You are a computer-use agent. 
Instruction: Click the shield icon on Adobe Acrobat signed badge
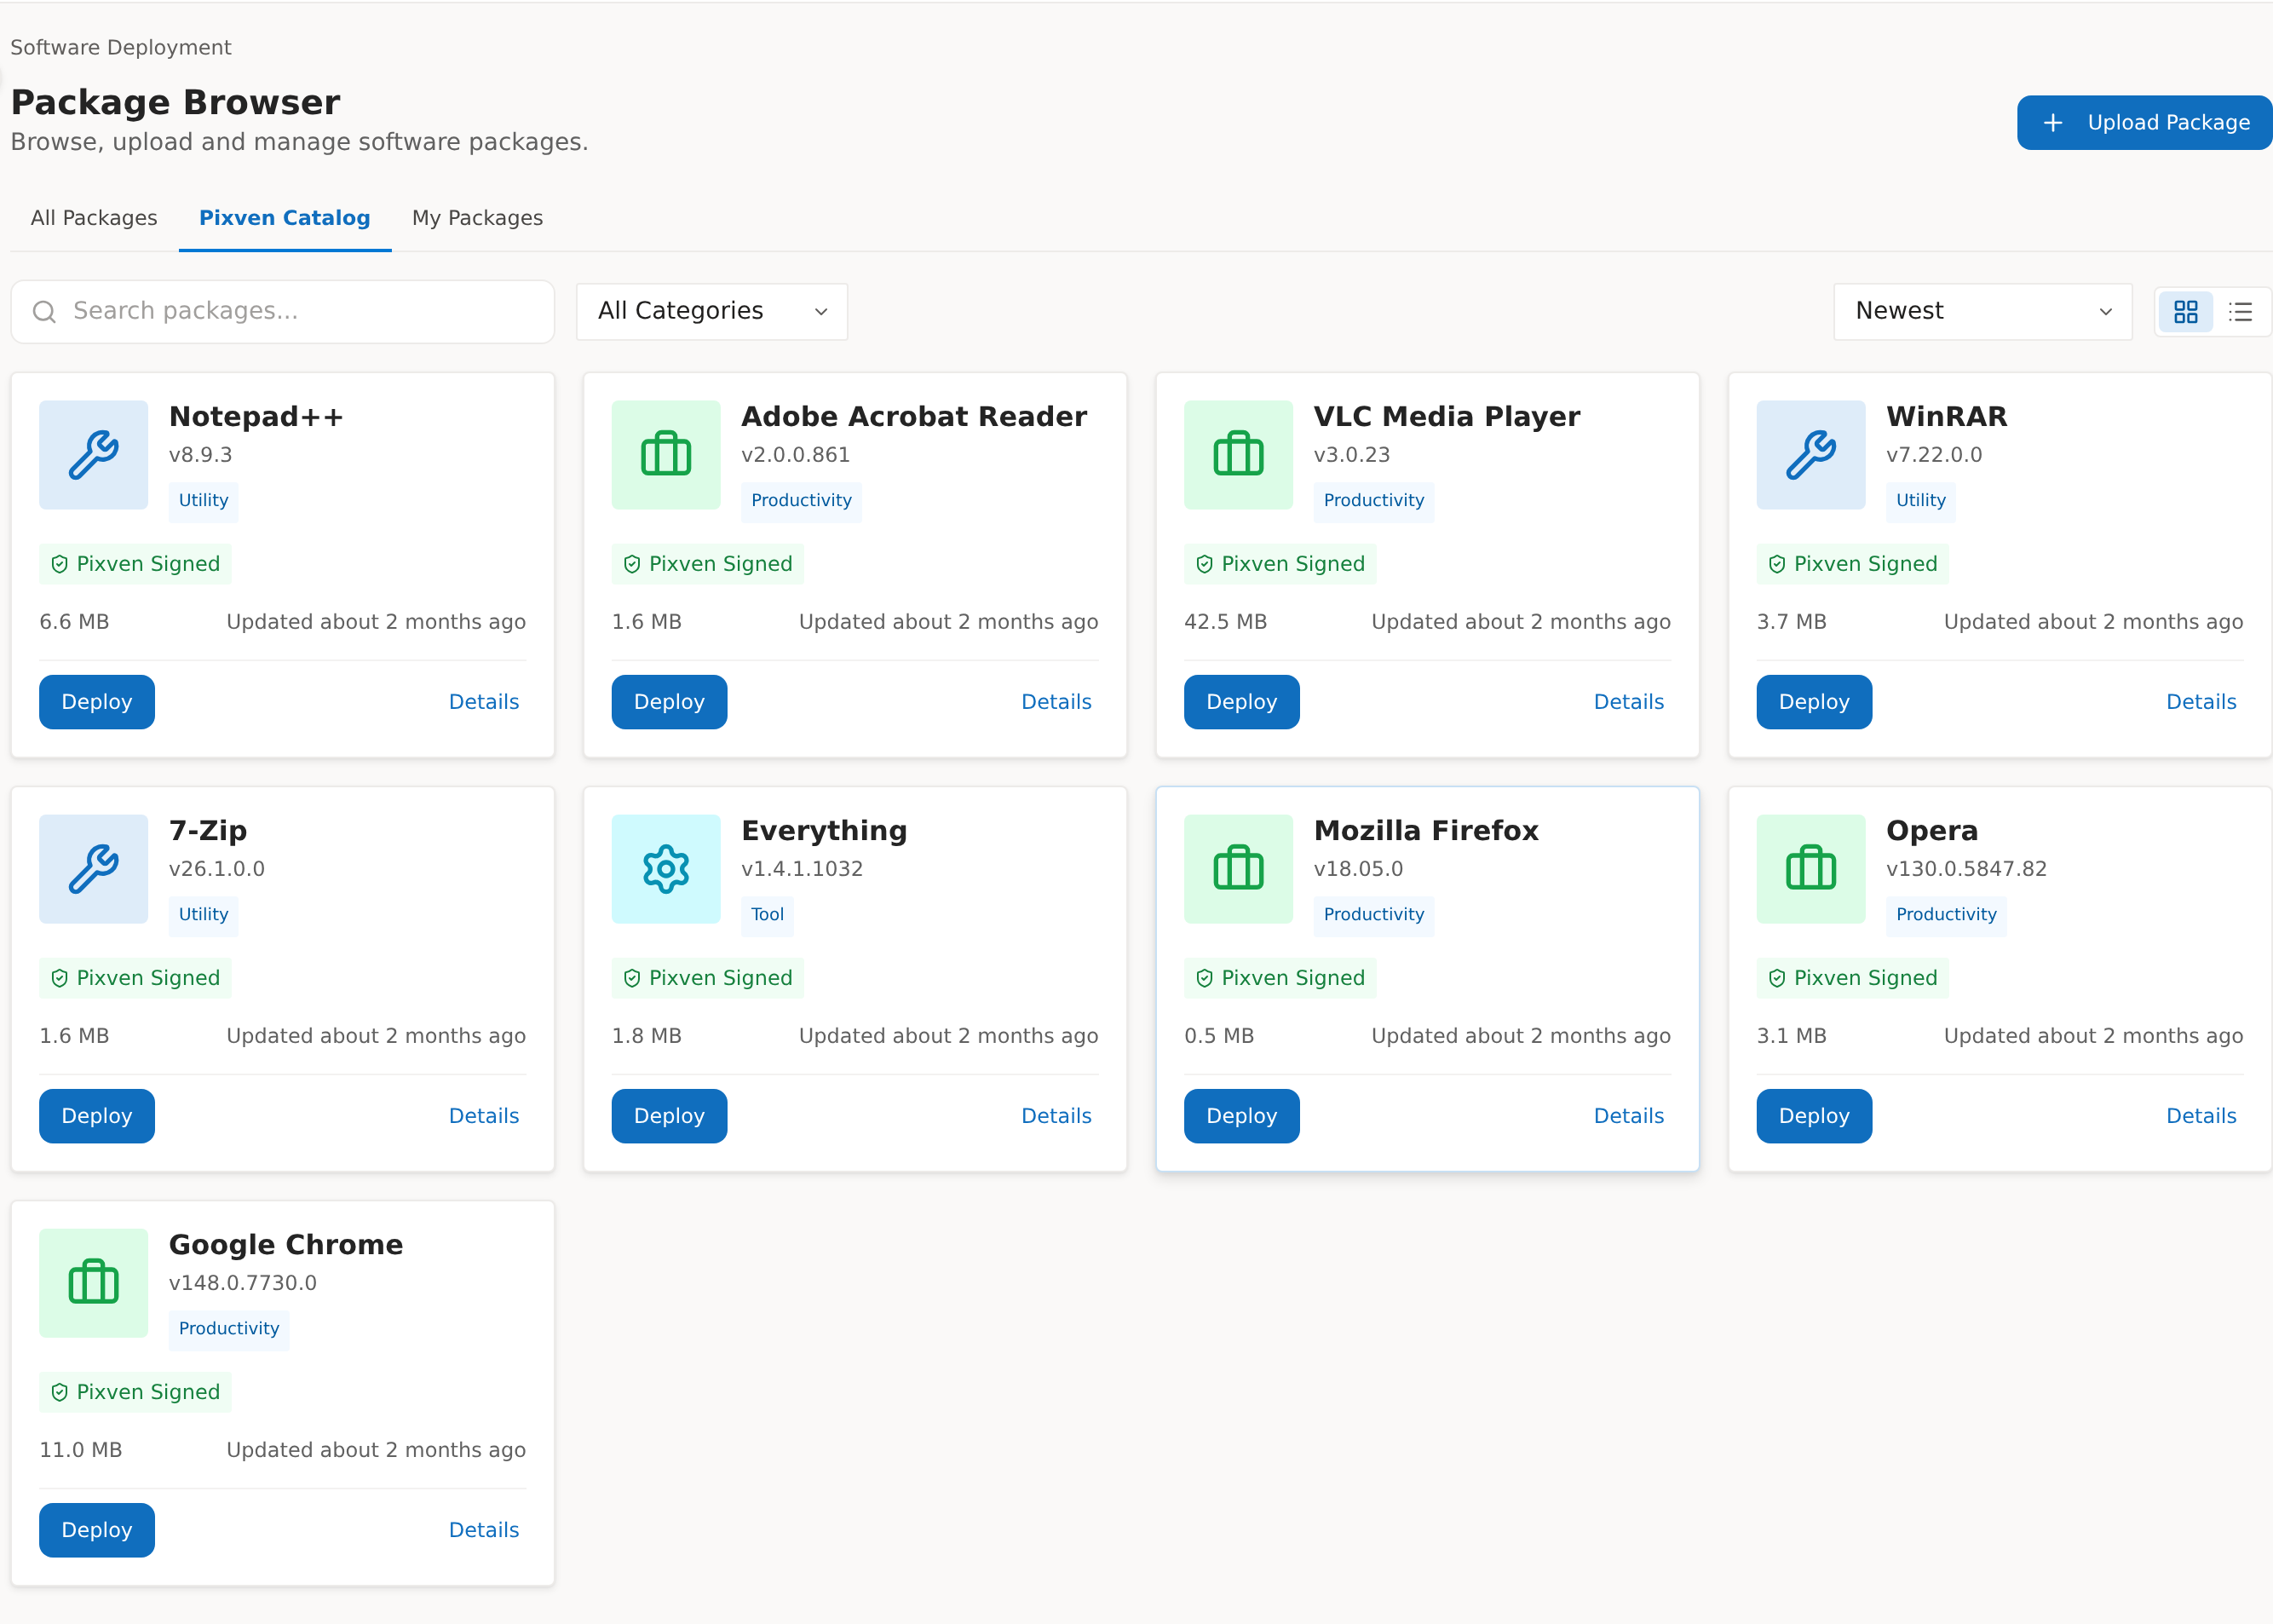(x=632, y=565)
